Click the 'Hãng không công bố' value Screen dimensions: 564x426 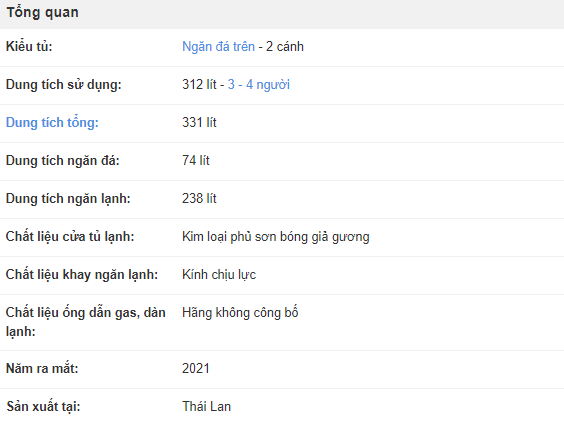click(240, 312)
